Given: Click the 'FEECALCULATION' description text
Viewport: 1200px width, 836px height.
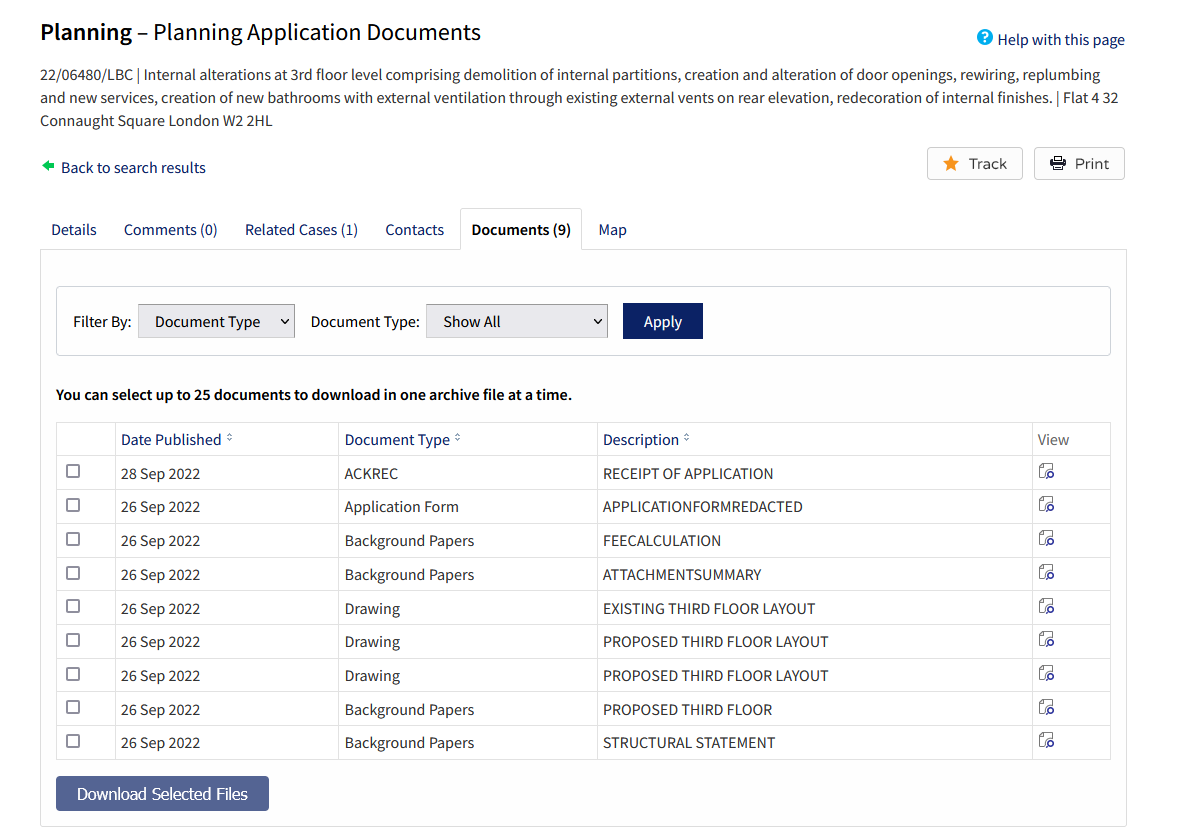Looking at the screenshot, I should (662, 541).
